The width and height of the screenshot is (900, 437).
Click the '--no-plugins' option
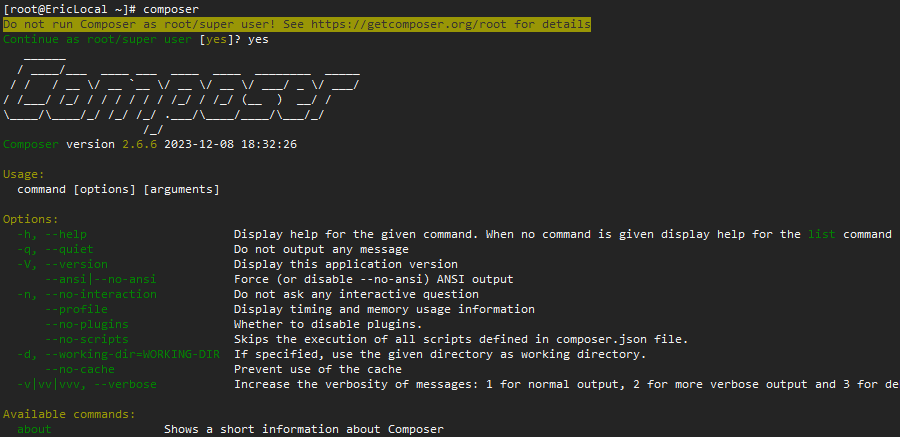87,324
